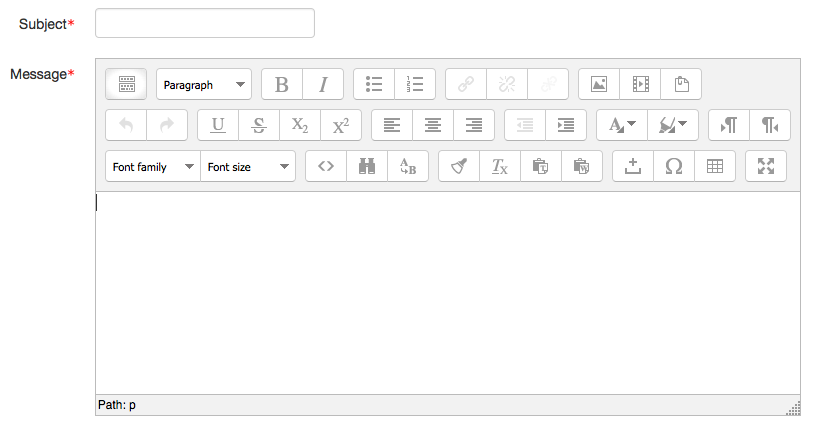Viewport: 816px width, 427px height.
Task: Insert an image
Action: [x=599, y=84]
